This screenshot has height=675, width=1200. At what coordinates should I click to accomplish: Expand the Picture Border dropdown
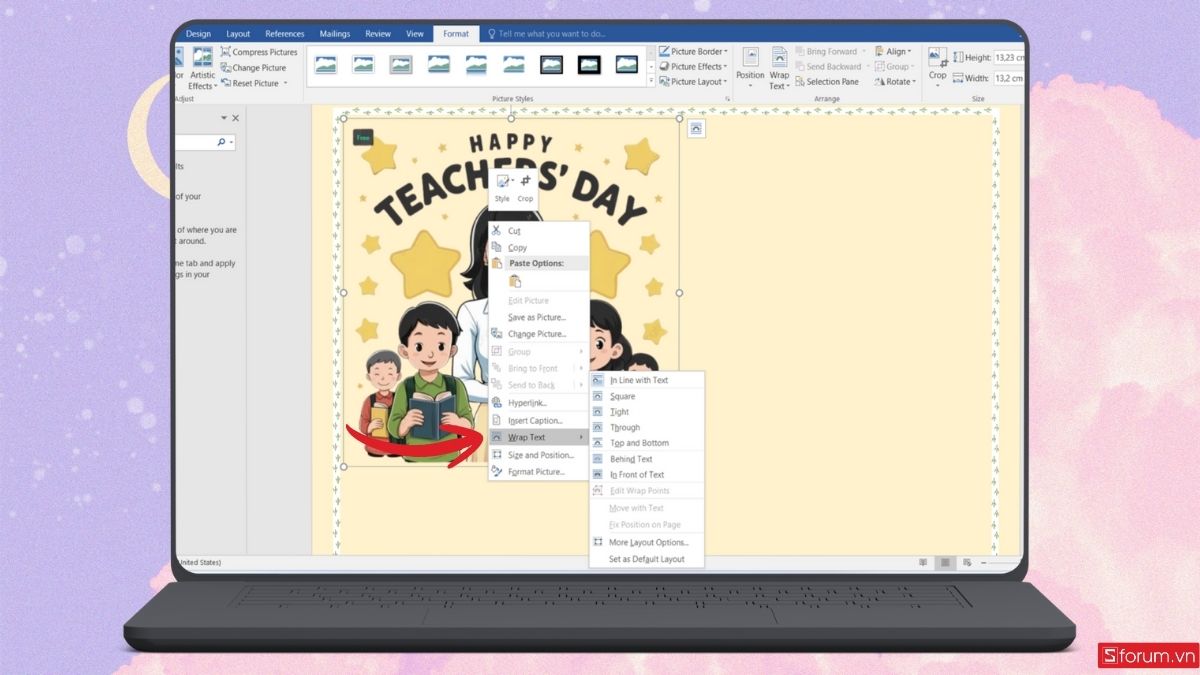click(x=726, y=52)
